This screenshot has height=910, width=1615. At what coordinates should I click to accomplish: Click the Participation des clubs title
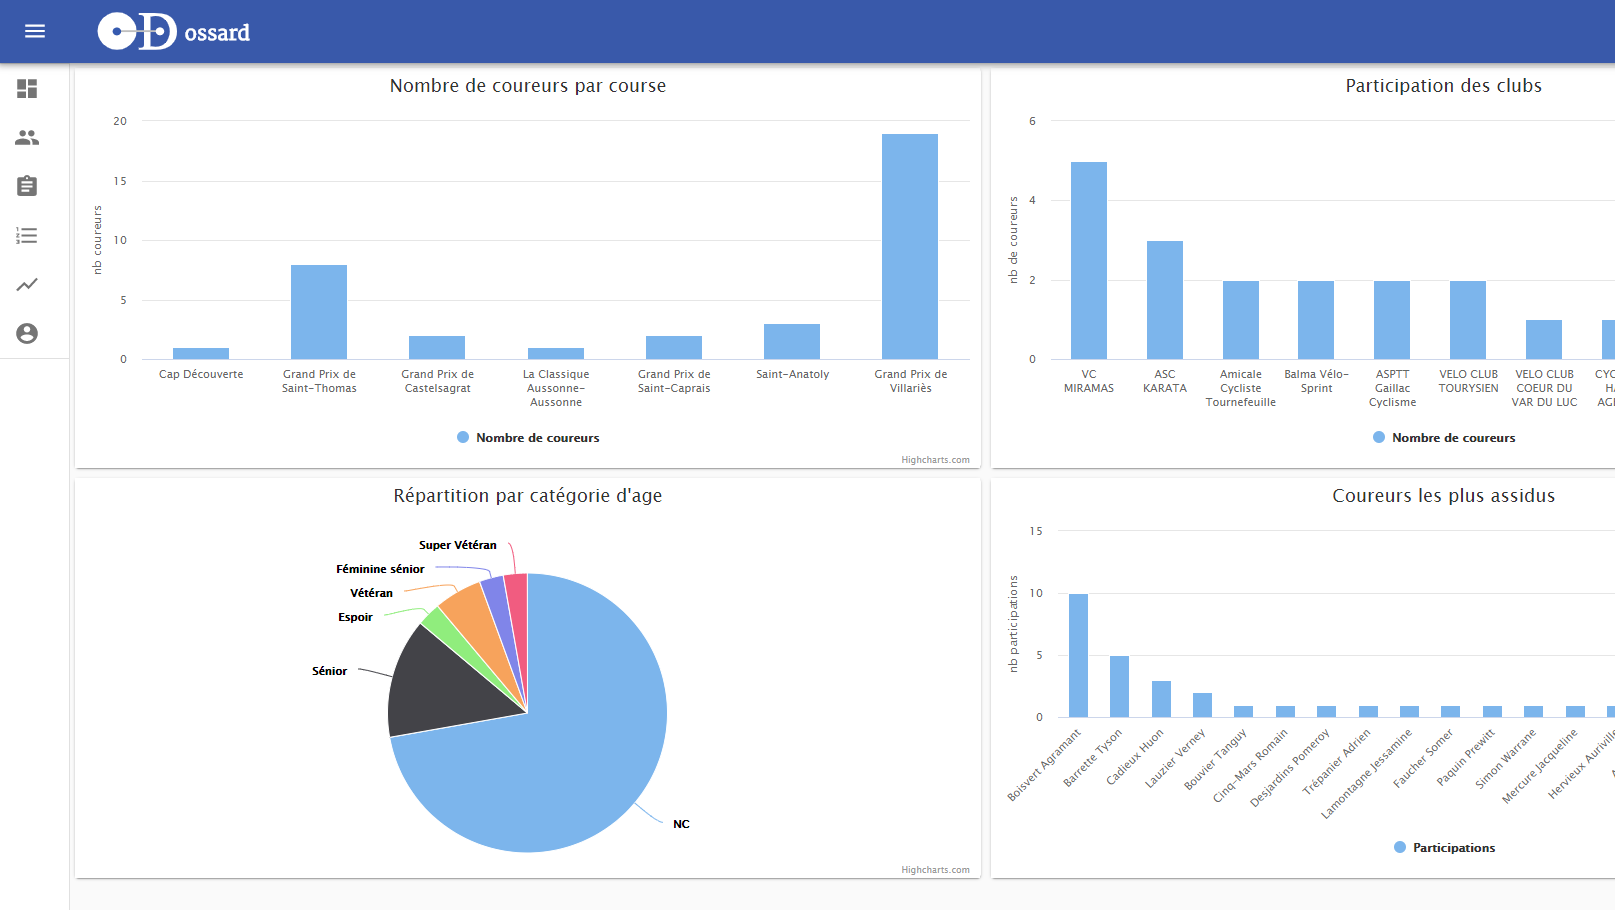(x=1444, y=86)
